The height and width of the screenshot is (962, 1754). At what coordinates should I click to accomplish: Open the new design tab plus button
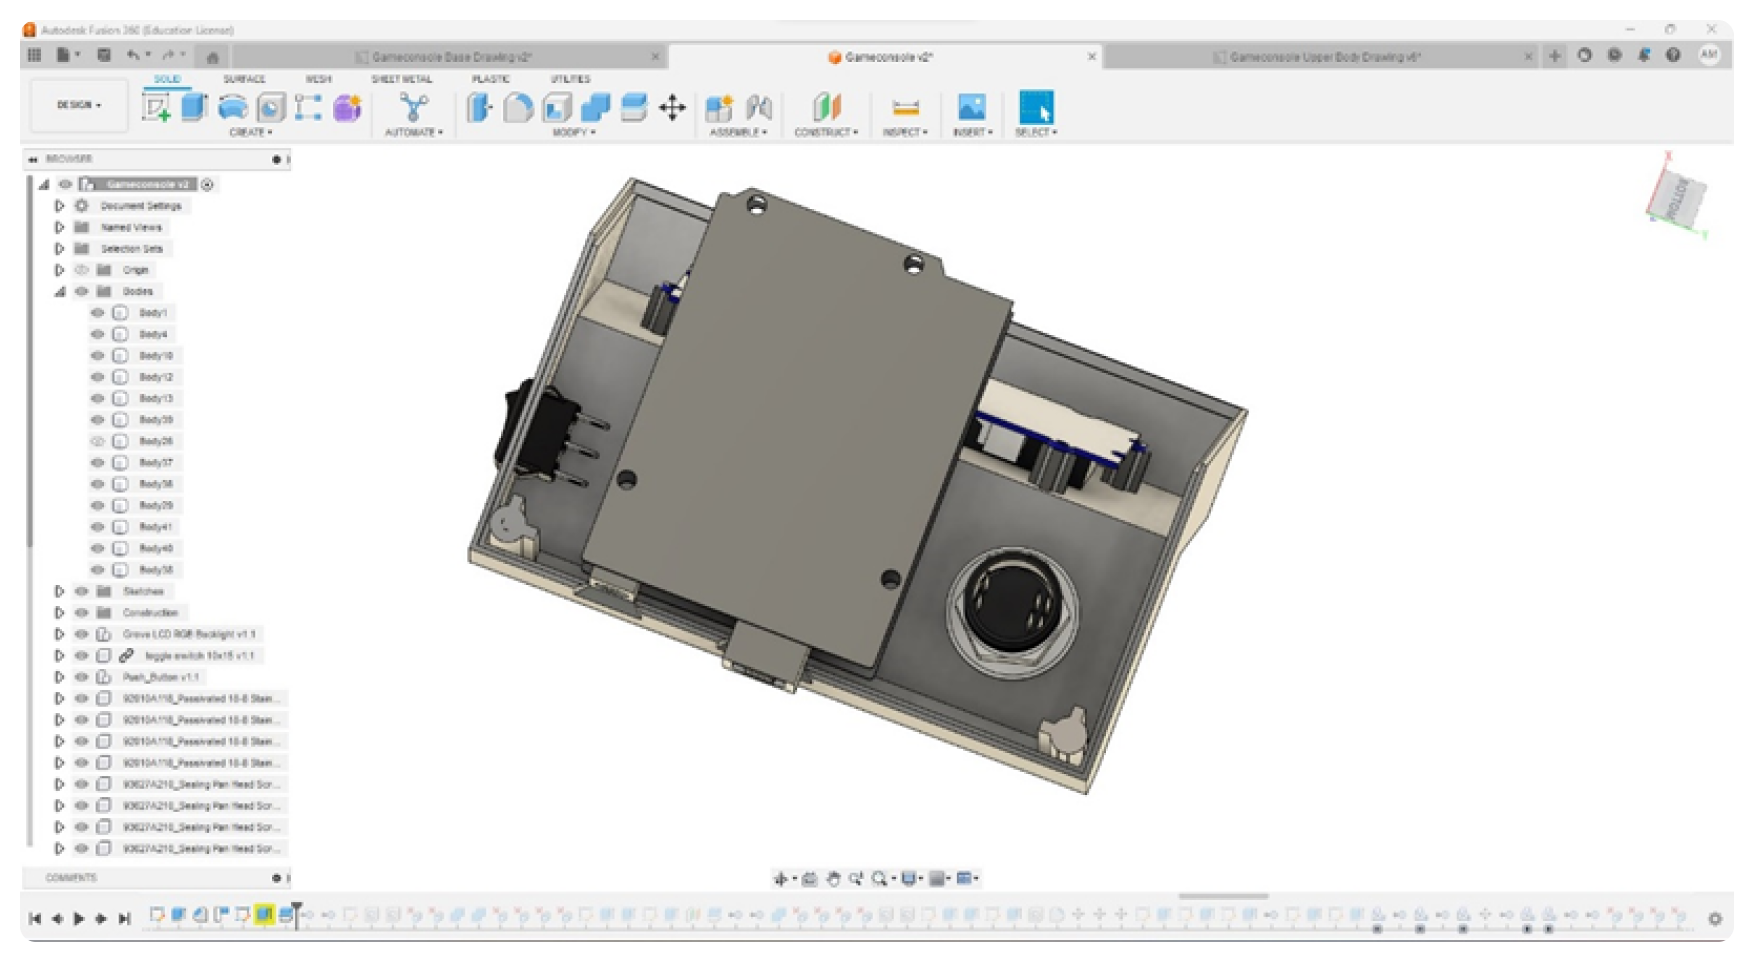pos(1554,56)
